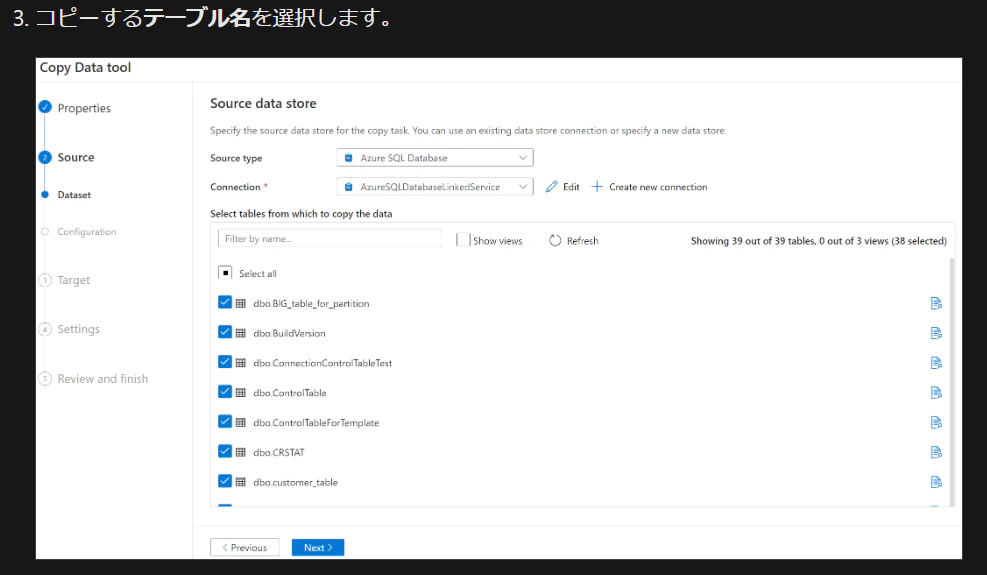Click Create new connection link
The height and width of the screenshot is (575, 987).
point(658,187)
